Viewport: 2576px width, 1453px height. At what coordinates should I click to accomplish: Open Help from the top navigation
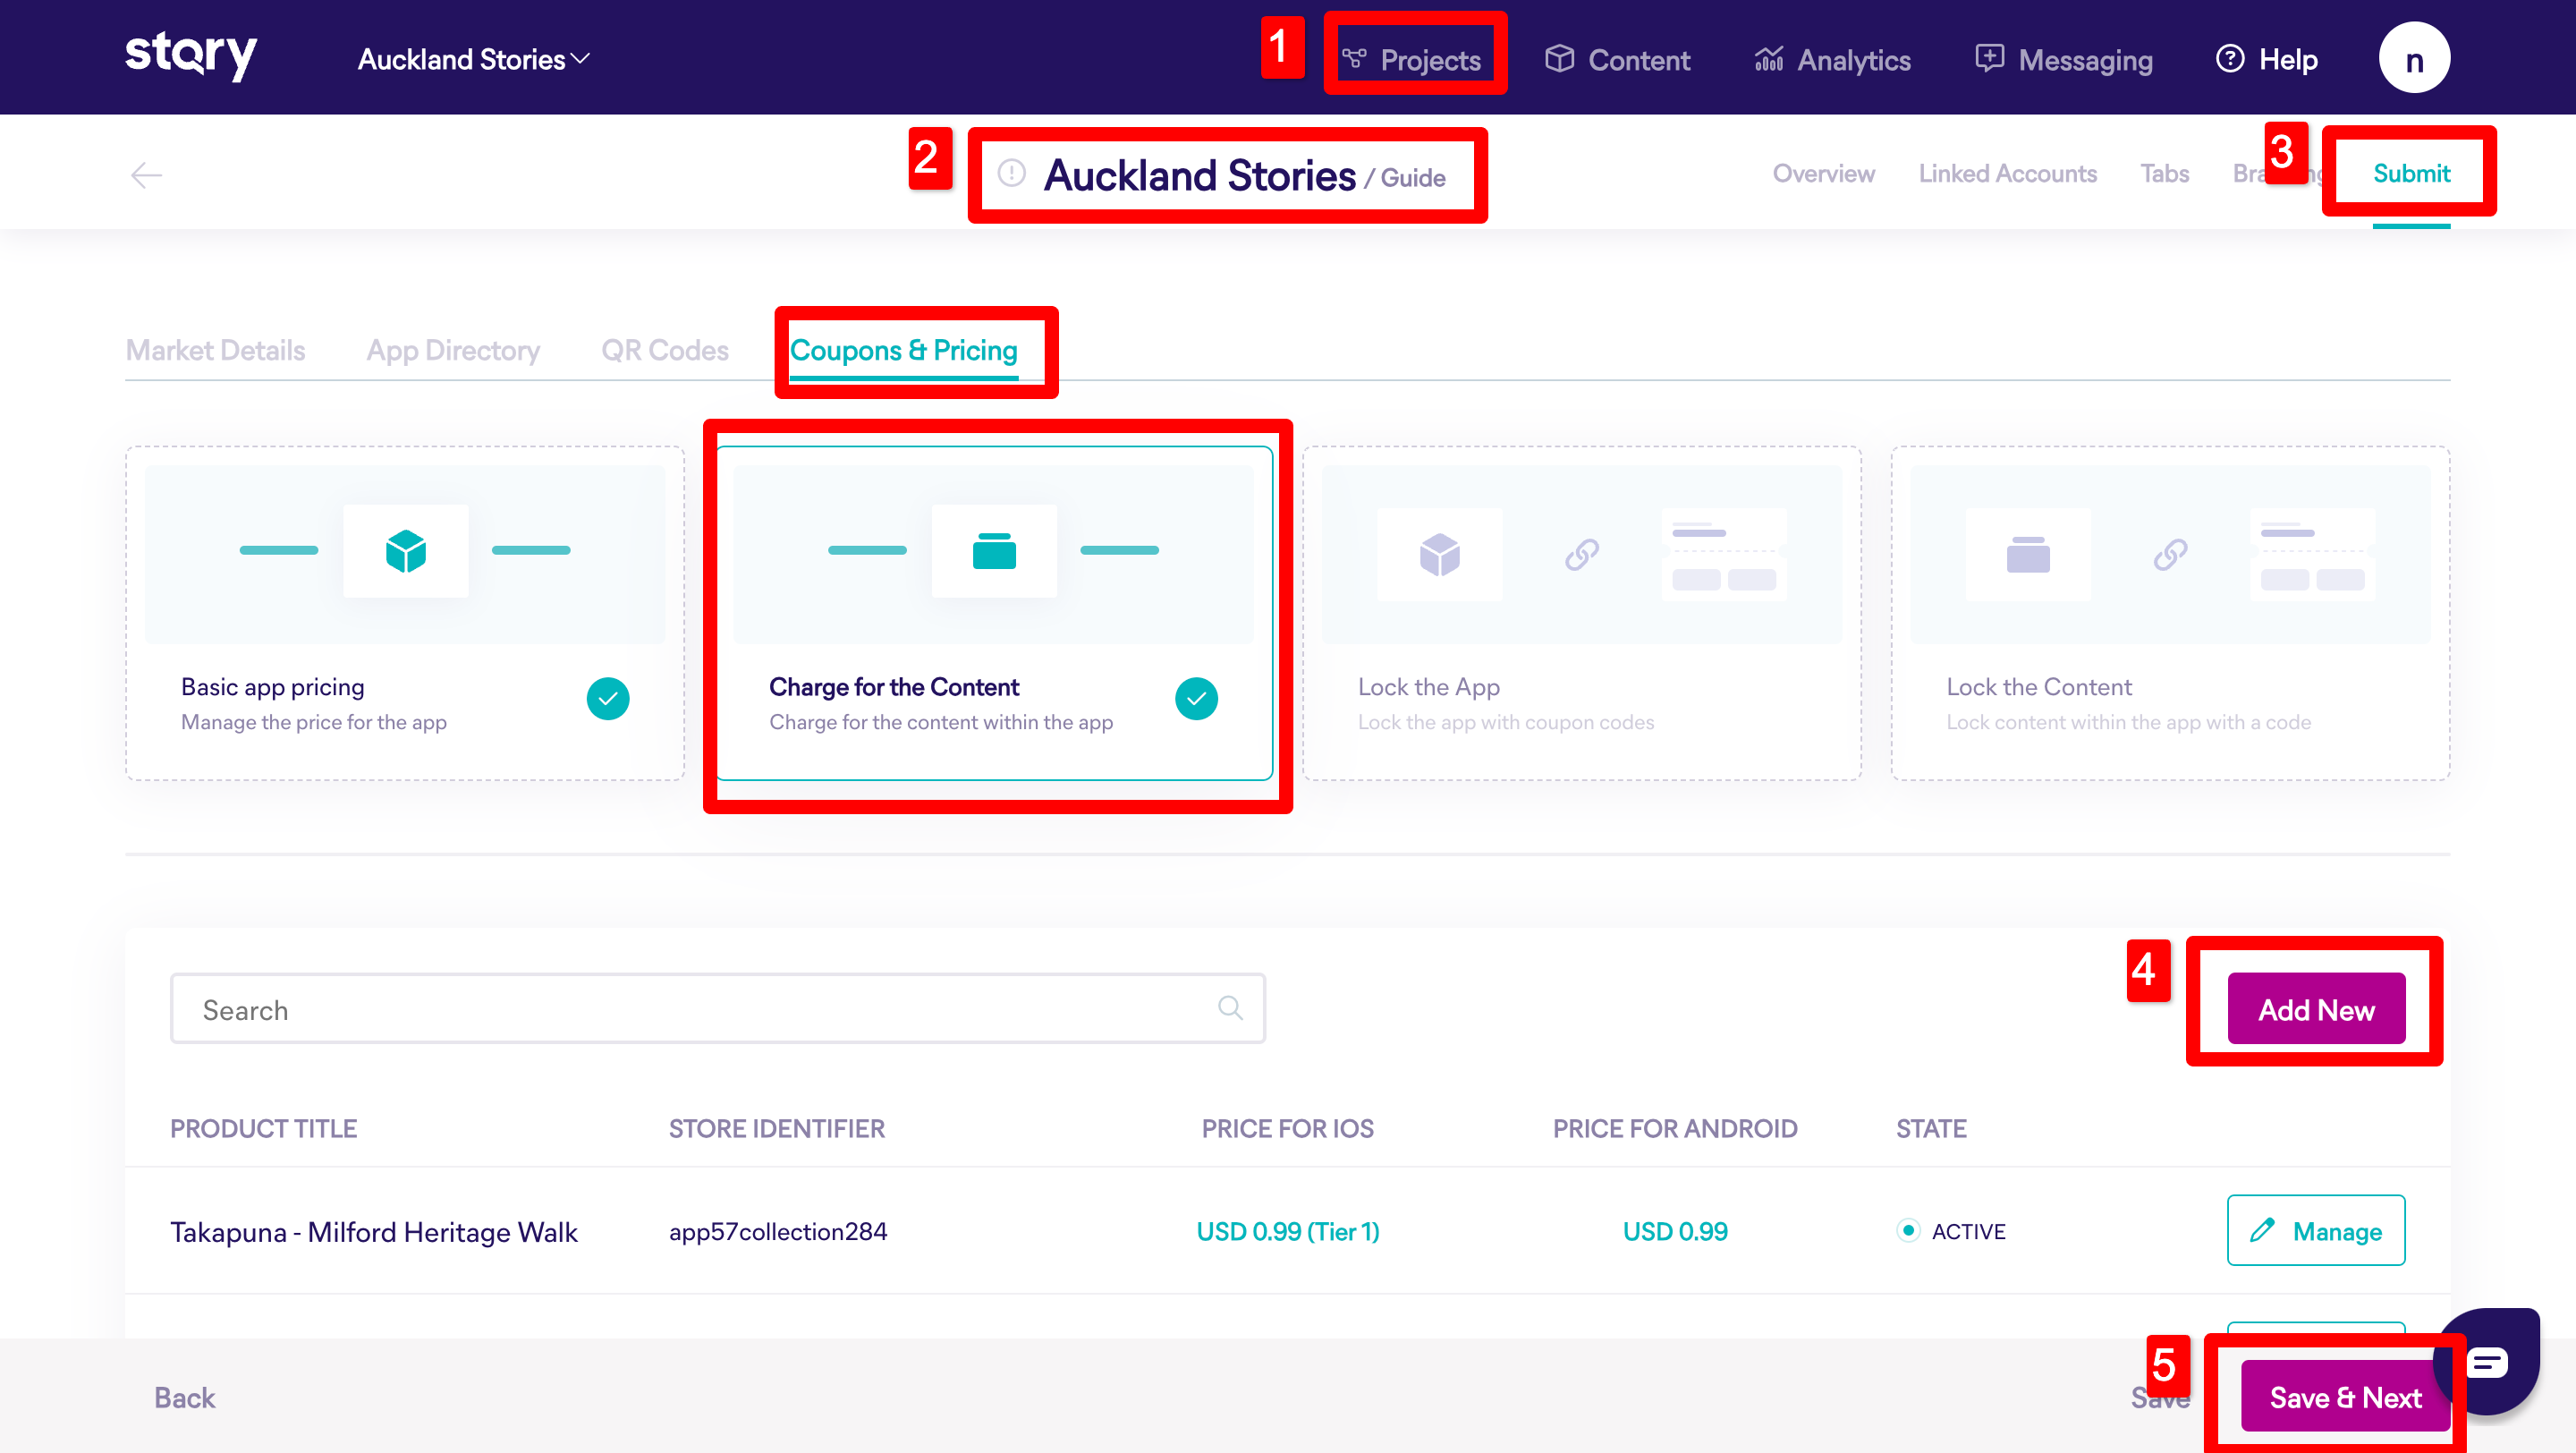[x=2267, y=59]
